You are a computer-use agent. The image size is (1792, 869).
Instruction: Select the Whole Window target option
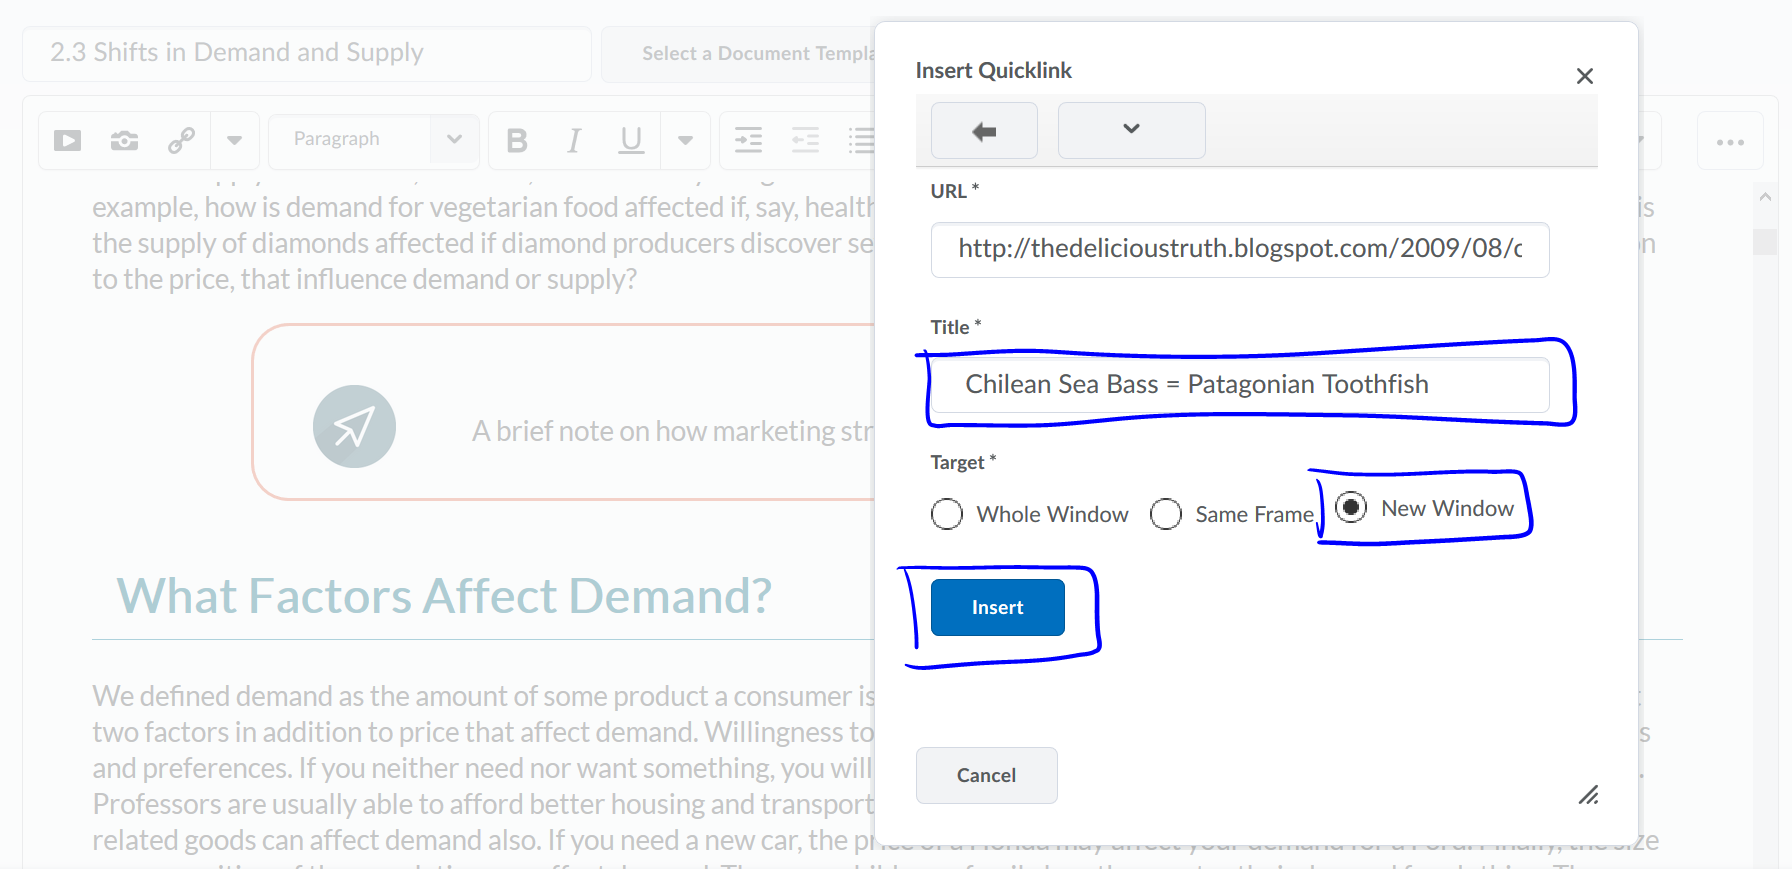[x=947, y=514]
